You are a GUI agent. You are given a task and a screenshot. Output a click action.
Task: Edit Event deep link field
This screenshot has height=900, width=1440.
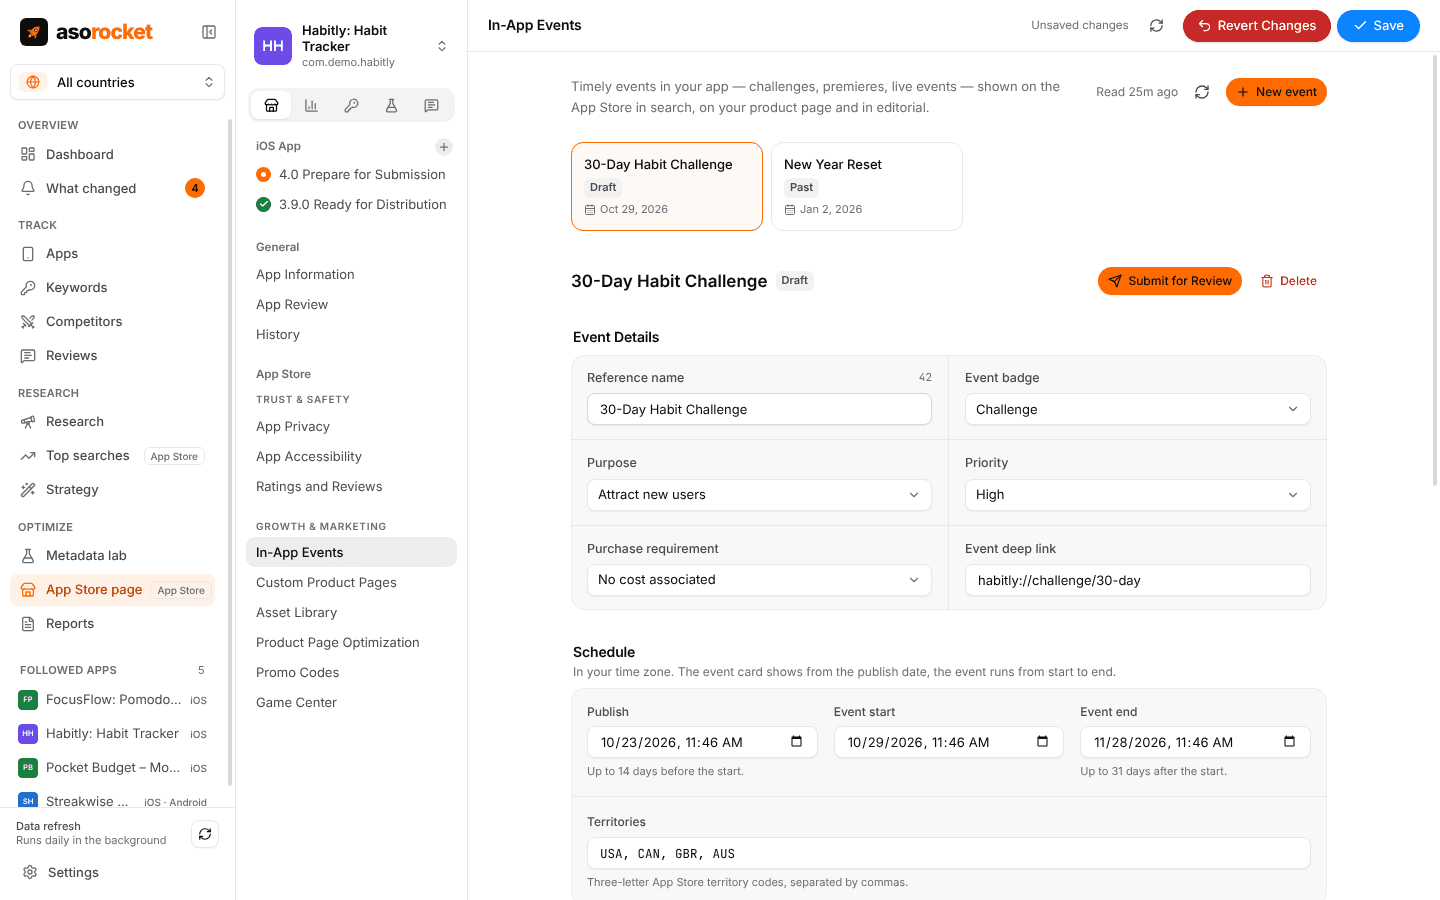1138,580
